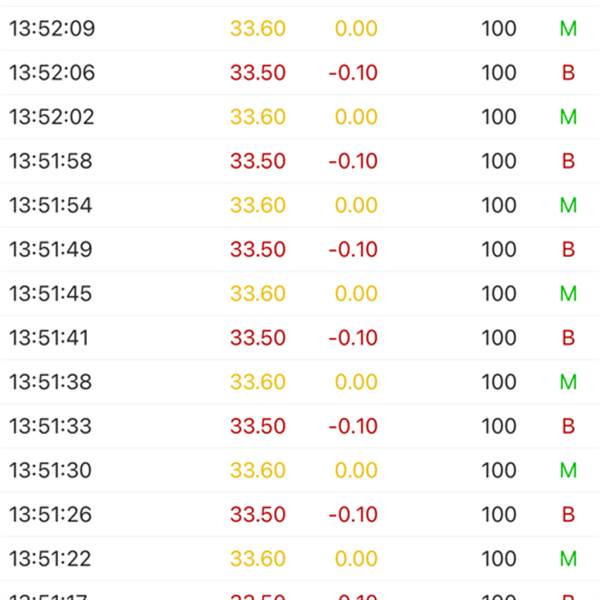Click price 33.50 on the 13:52:06 row
This screenshot has height=600, width=600.
(x=258, y=73)
